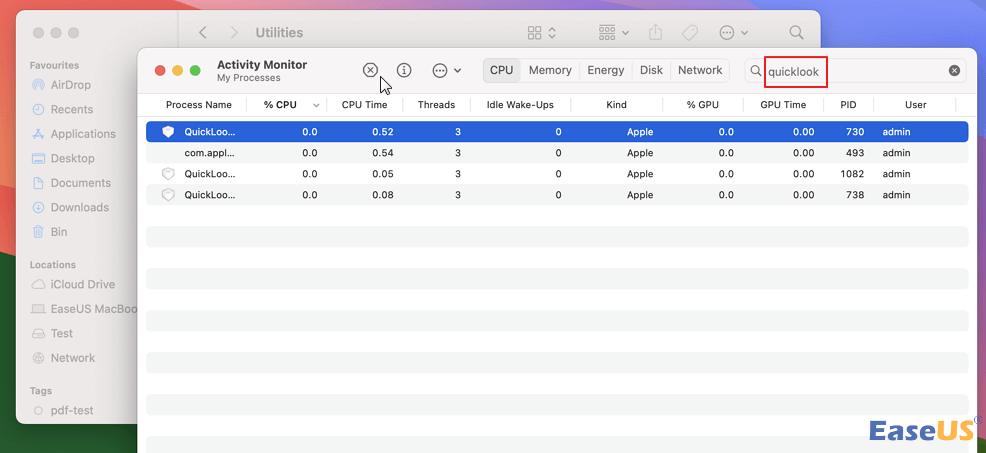The height and width of the screenshot is (453, 986).
Task: Open AirDrop in the Finder sidebar
Action: (72, 86)
